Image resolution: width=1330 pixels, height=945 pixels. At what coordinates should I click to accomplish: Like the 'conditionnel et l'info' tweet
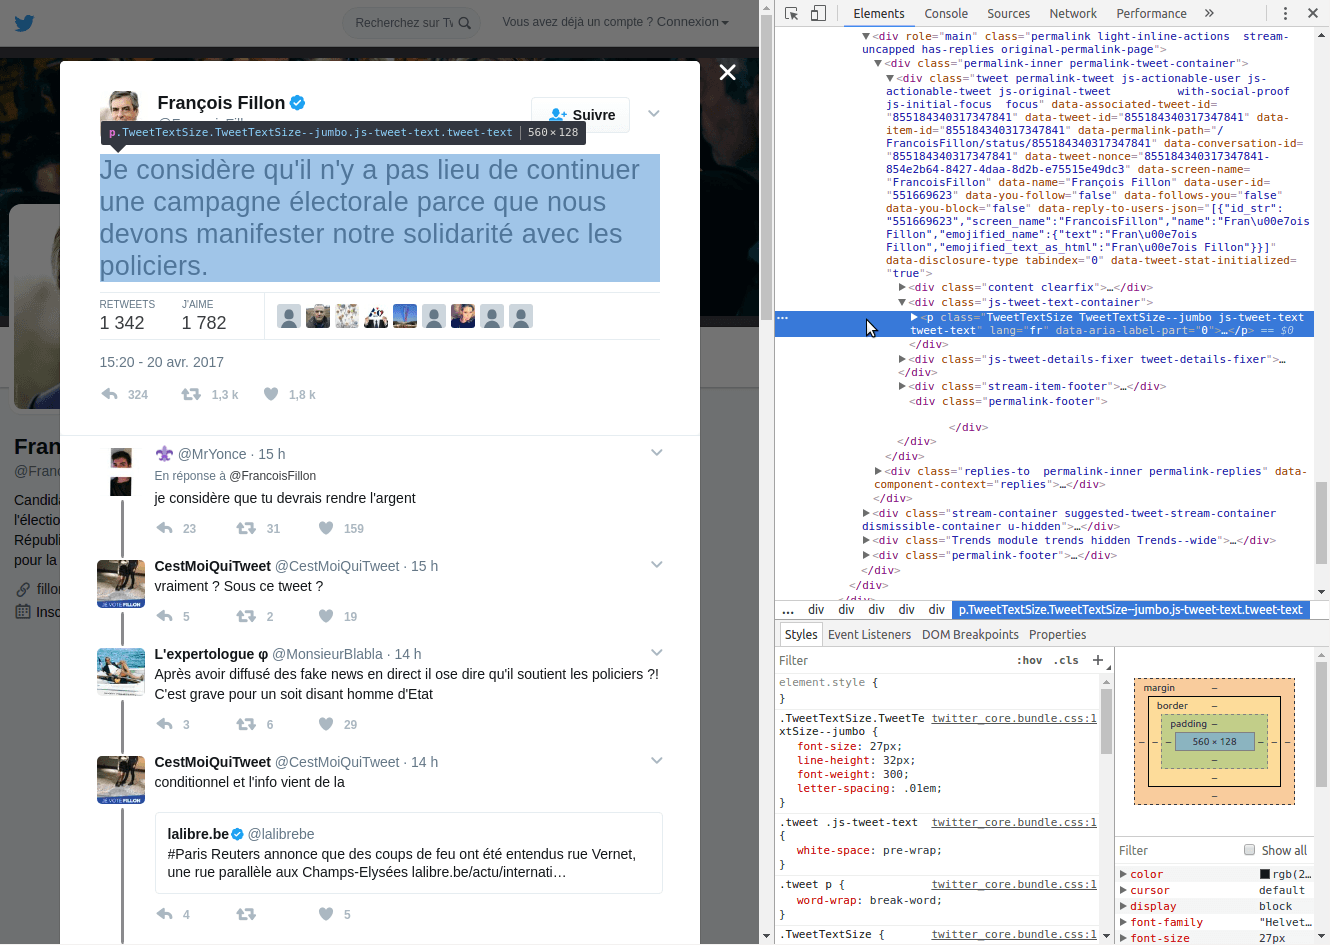tap(326, 914)
